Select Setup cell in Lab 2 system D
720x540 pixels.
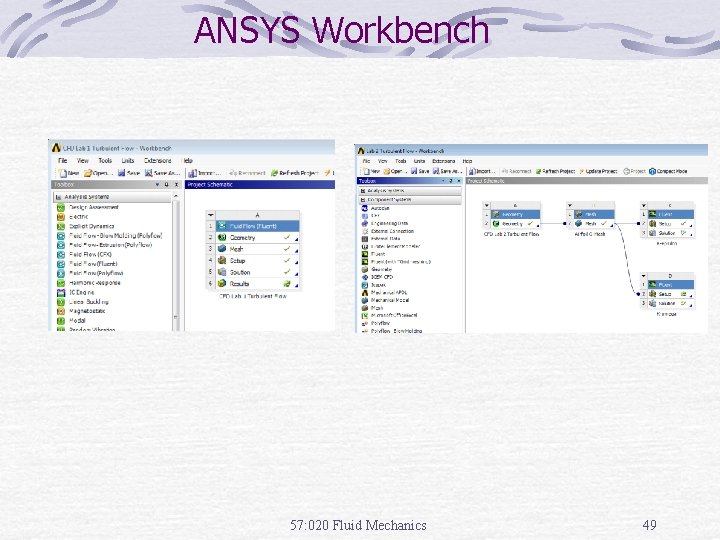(670, 294)
